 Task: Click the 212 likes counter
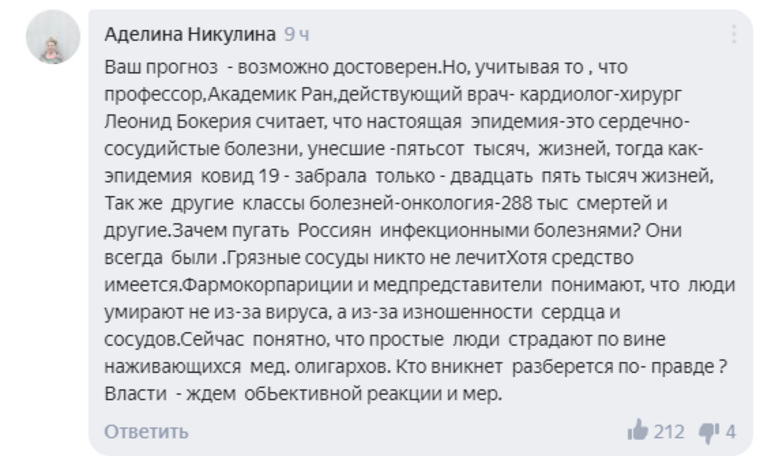pos(668,431)
